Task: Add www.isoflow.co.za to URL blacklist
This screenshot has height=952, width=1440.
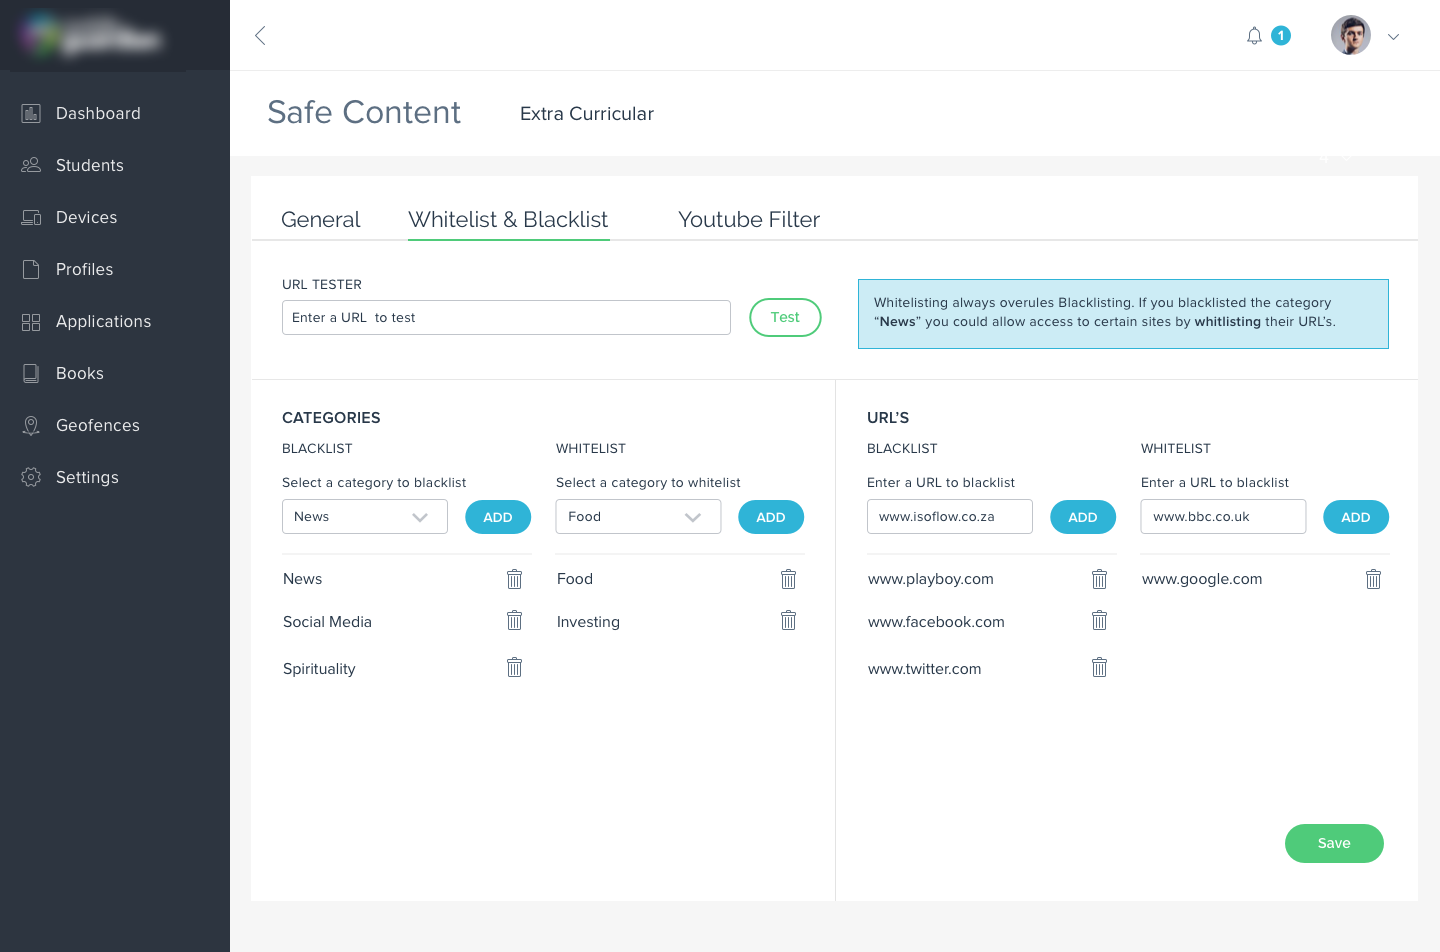Action: tap(1082, 517)
